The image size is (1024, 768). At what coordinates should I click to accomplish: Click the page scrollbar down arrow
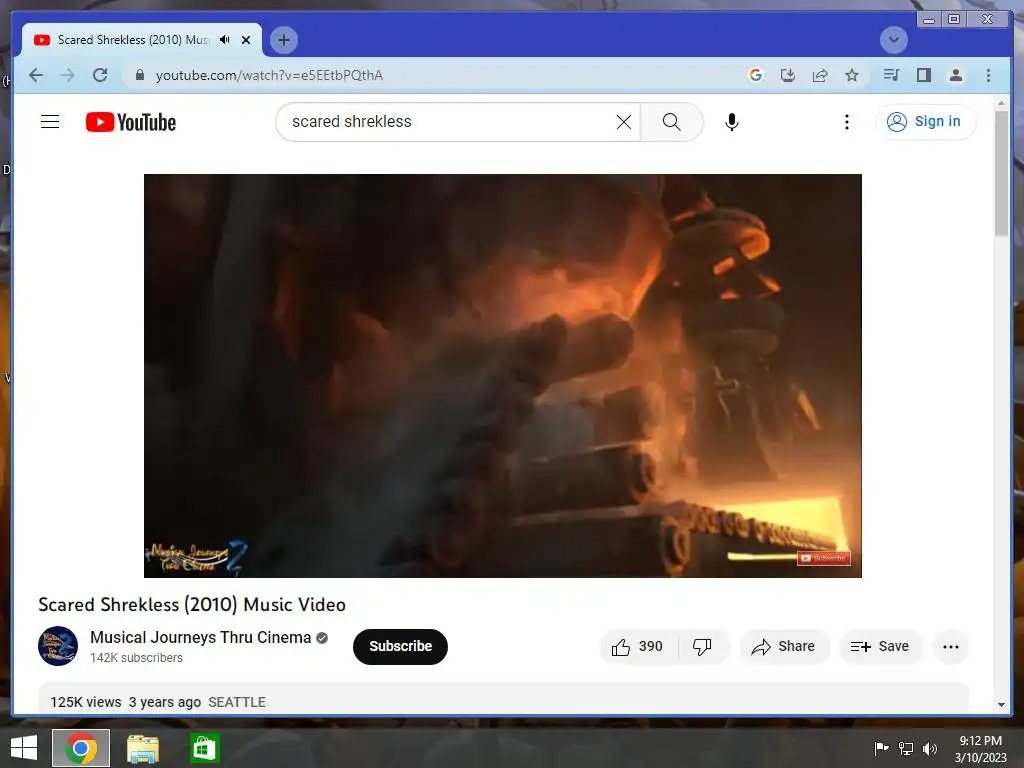coord(1001,705)
